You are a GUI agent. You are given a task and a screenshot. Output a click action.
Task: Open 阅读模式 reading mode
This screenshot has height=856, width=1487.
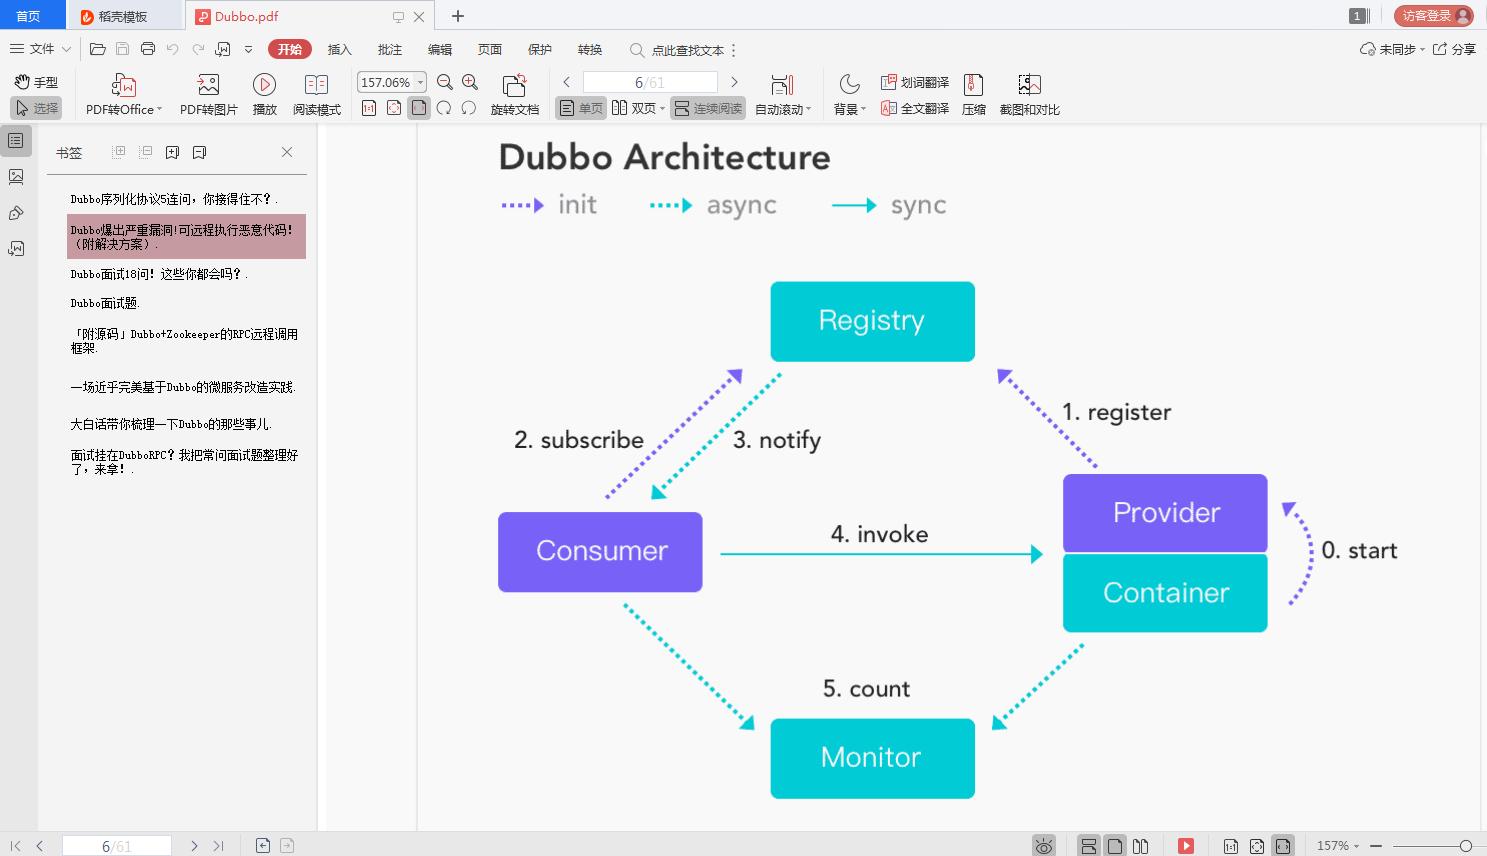coord(316,85)
